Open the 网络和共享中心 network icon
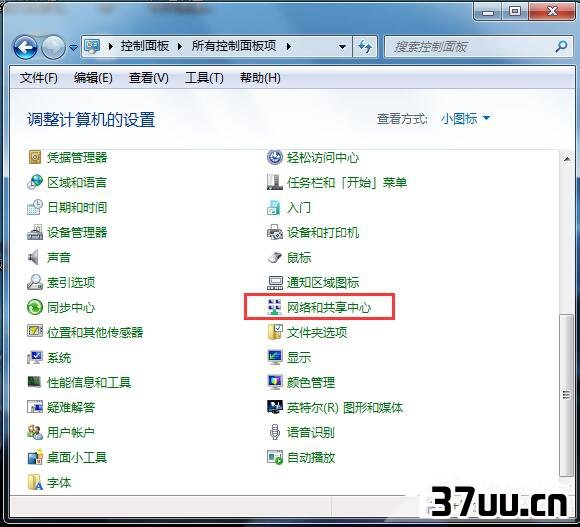580x527 pixels. tap(274, 307)
